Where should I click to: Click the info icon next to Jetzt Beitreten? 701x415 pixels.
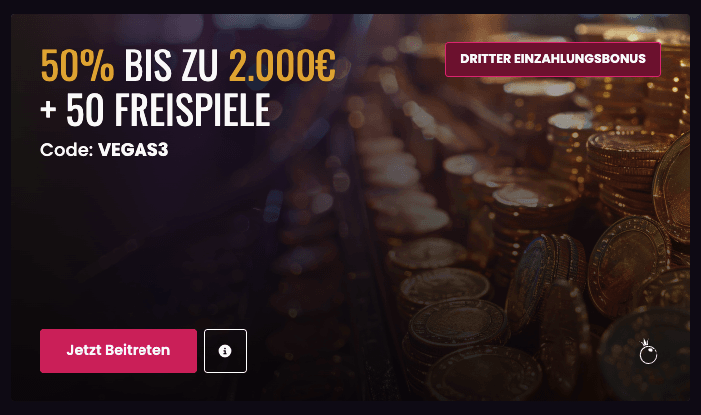pyautogui.click(x=225, y=351)
